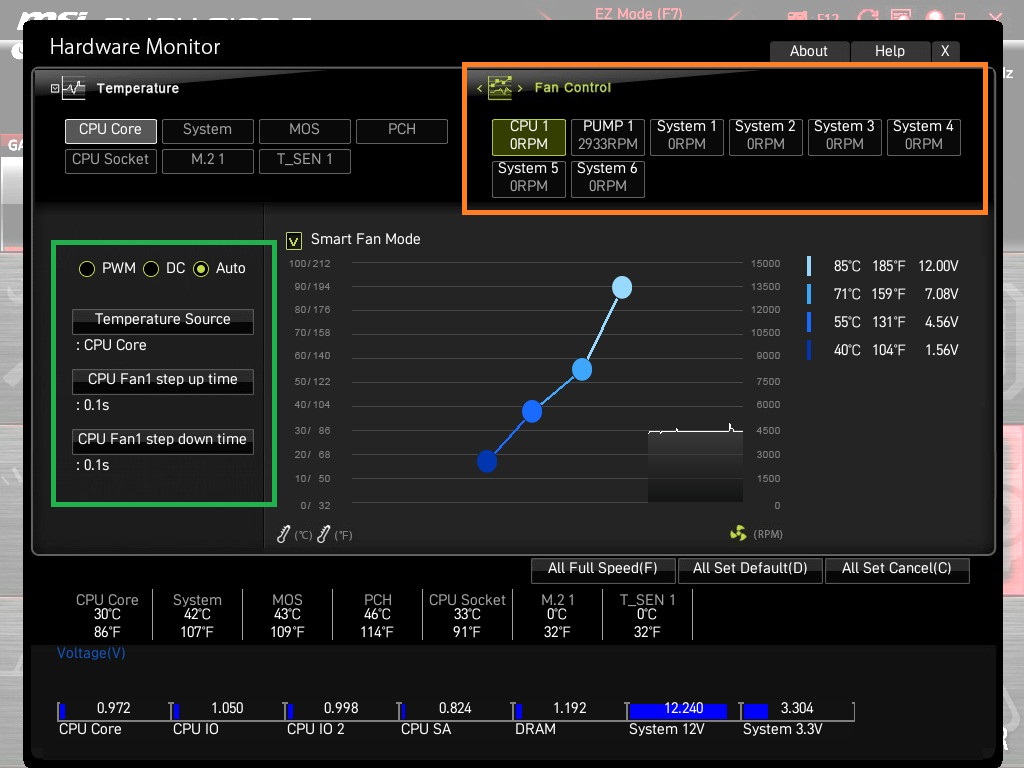Close Hardware Monitor with the X button

pos(945,51)
